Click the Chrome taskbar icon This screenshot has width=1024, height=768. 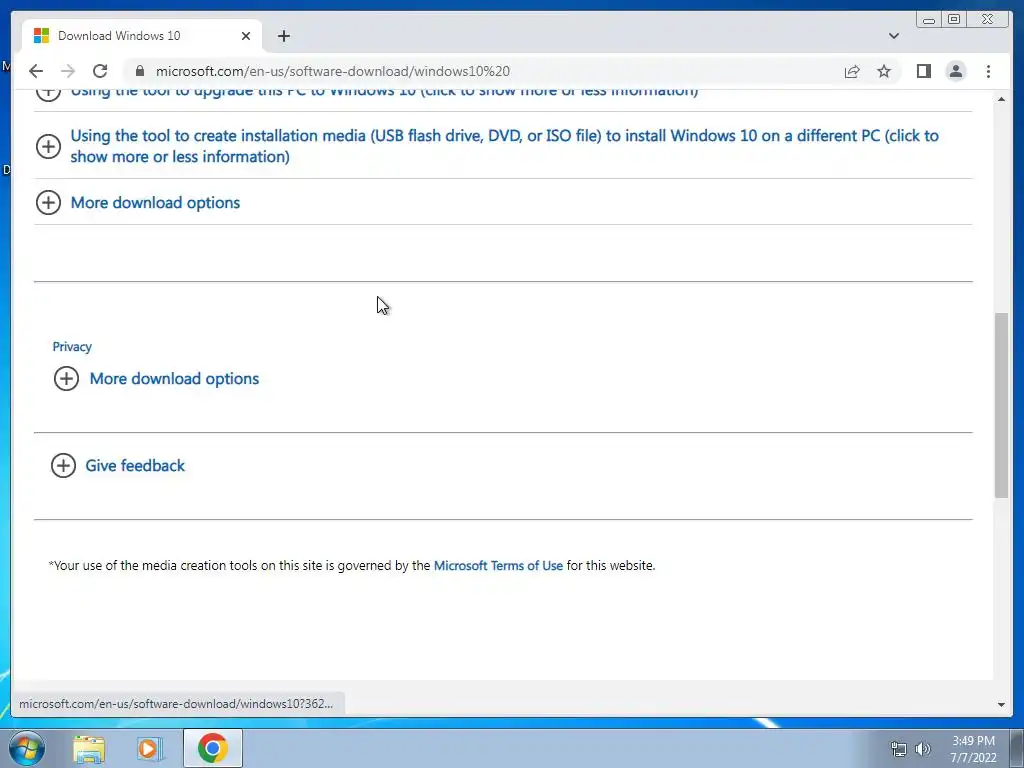[212, 748]
